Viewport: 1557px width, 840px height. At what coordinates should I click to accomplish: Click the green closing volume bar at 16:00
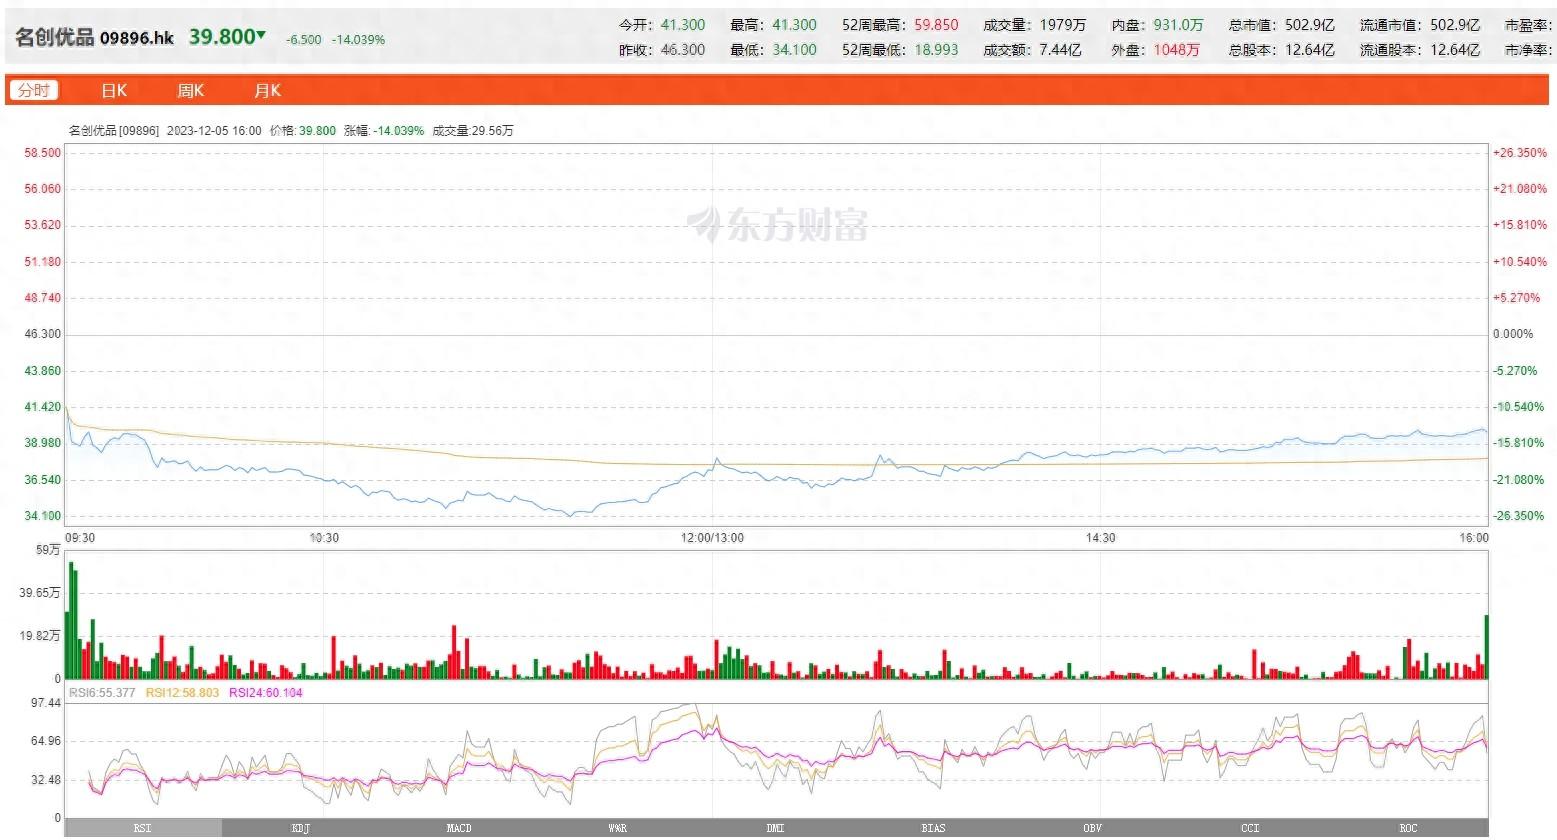[x=1486, y=647]
